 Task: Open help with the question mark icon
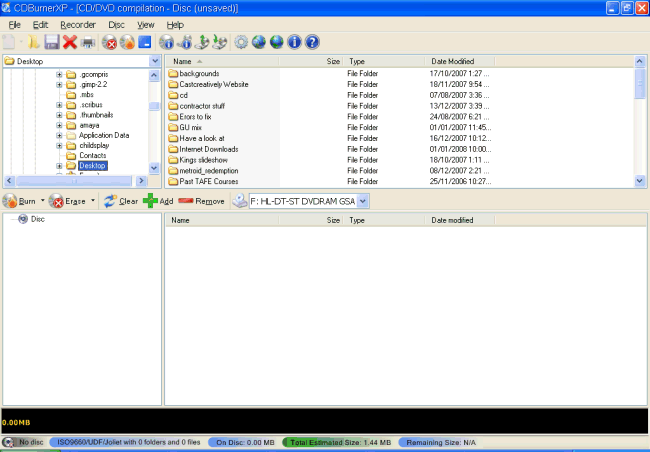pyautogui.click(x=312, y=42)
